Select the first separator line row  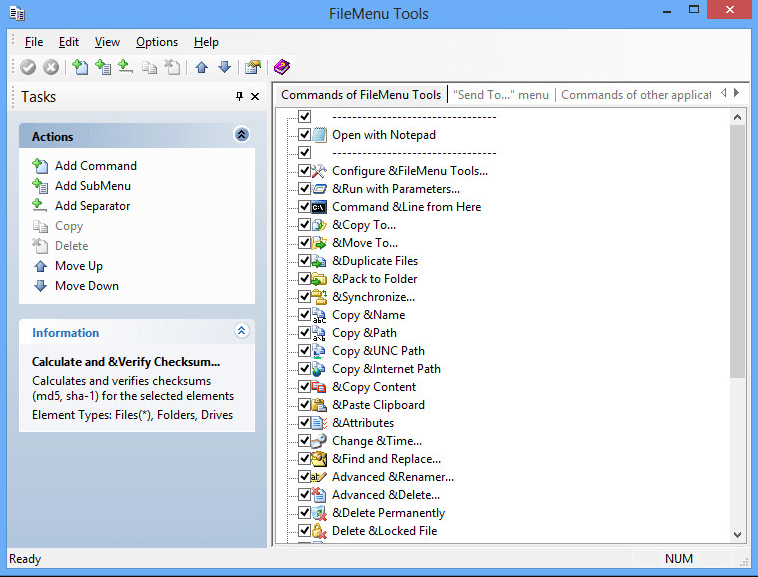414,117
